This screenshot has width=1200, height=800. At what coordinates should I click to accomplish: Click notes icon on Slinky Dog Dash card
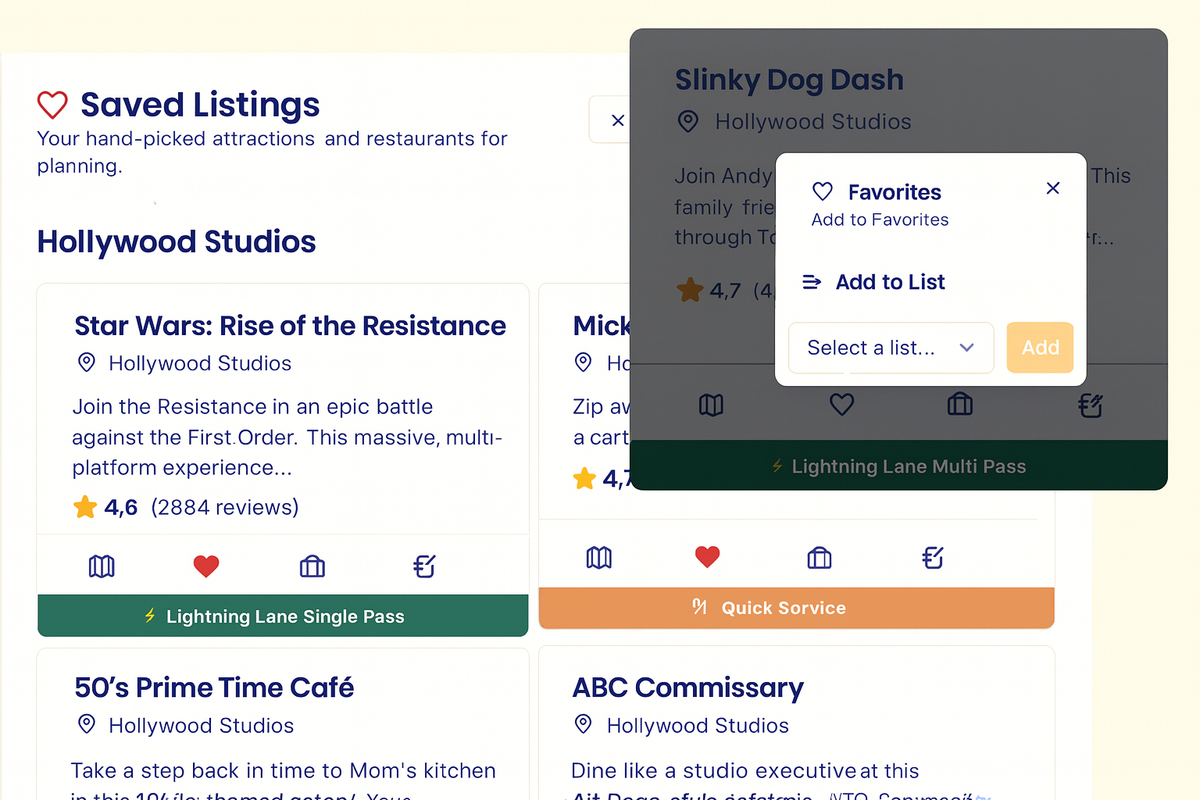coord(1090,404)
